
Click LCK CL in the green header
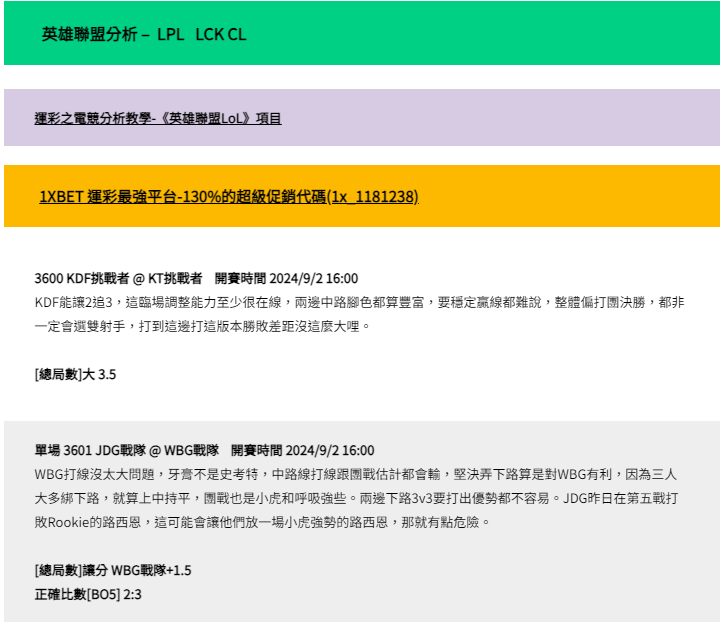(221, 34)
